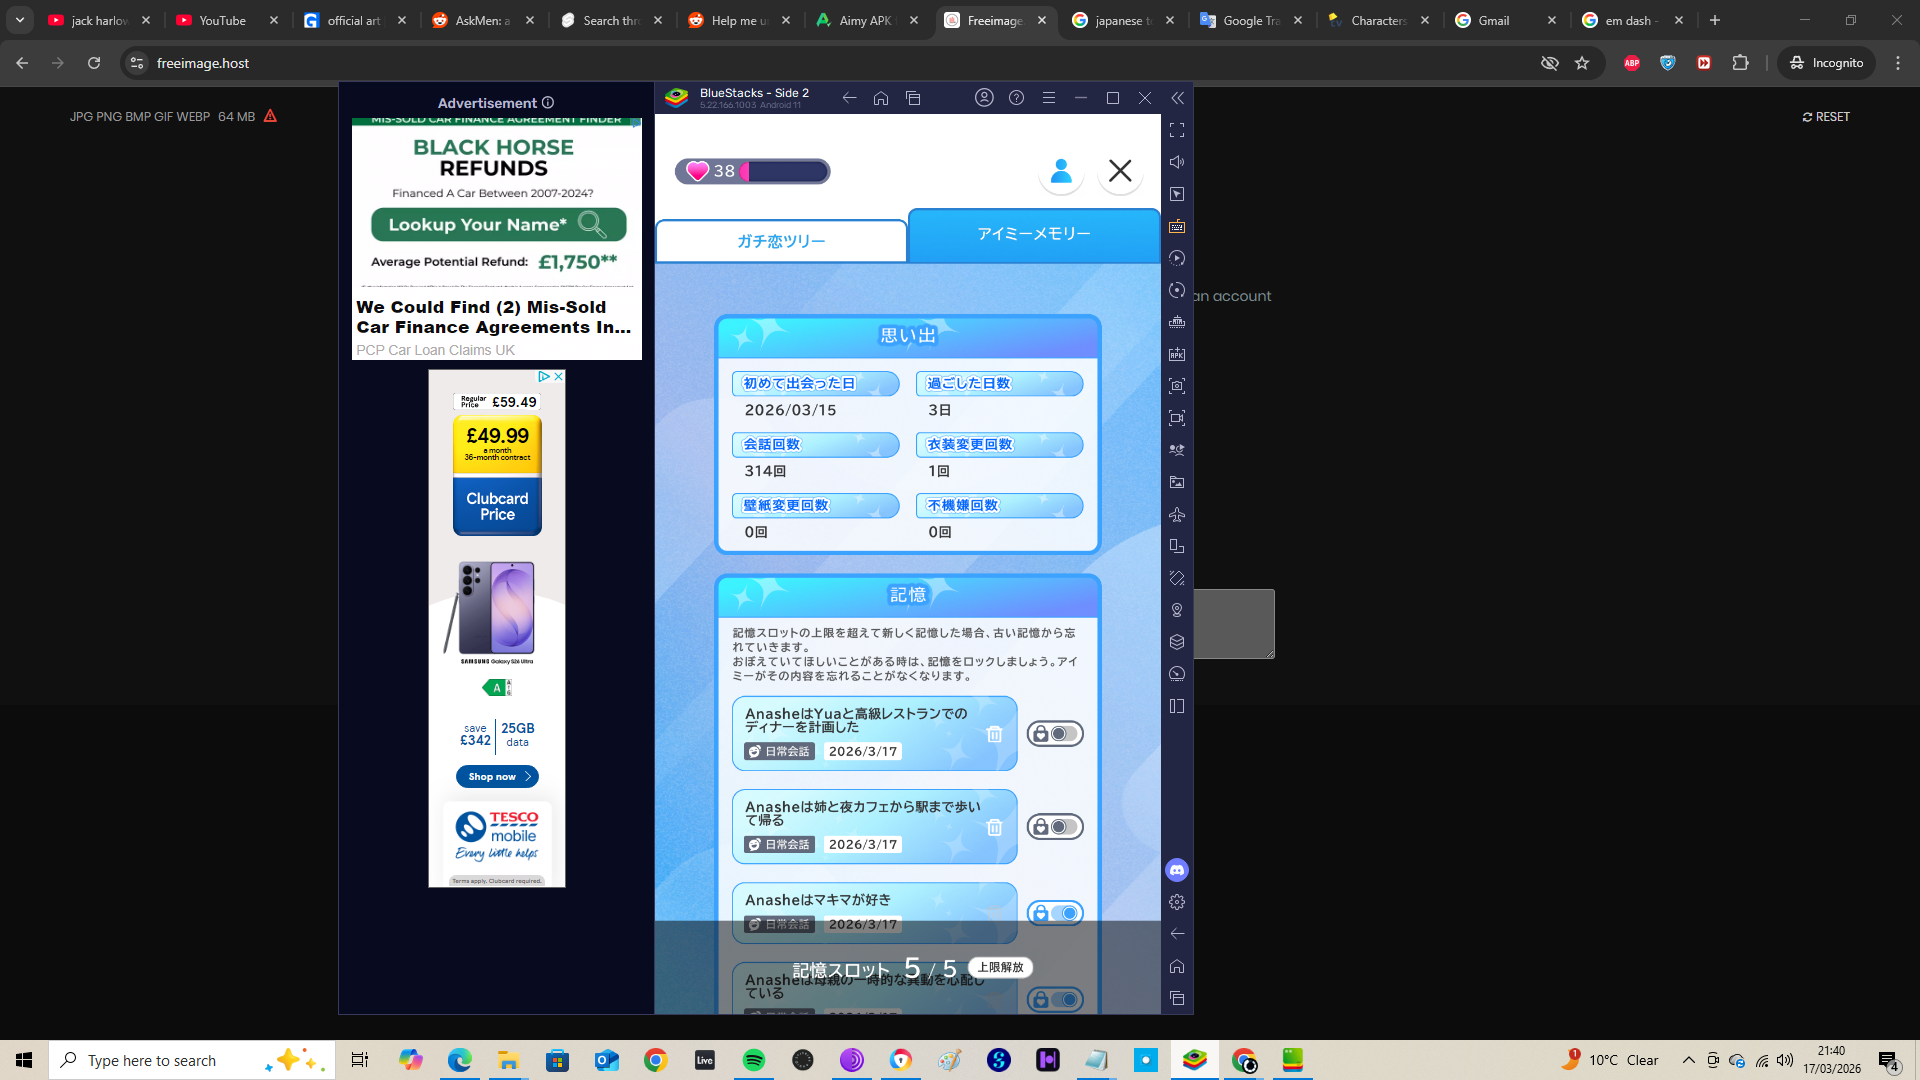Start BlueStacks screen recording icon
The height and width of the screenshot is (1080, 1920).
[1177, 418]
